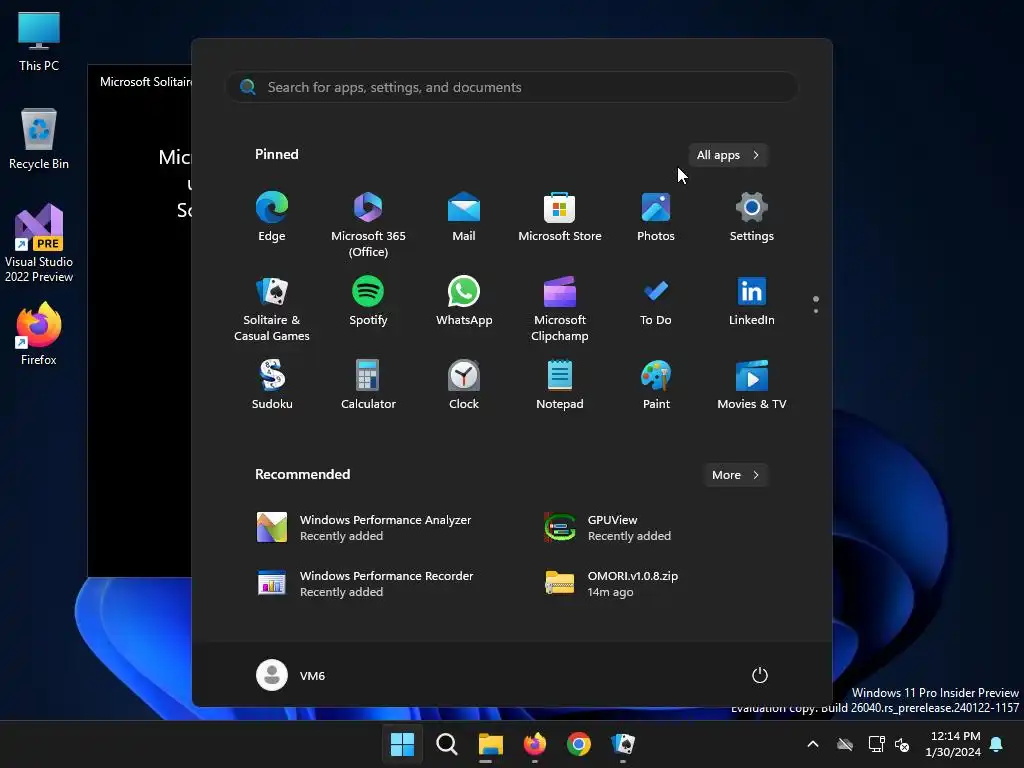The width and height of the screenshot is (1024, 768).
Task: Open the LinkedIn pinned app
Action: 752,301
